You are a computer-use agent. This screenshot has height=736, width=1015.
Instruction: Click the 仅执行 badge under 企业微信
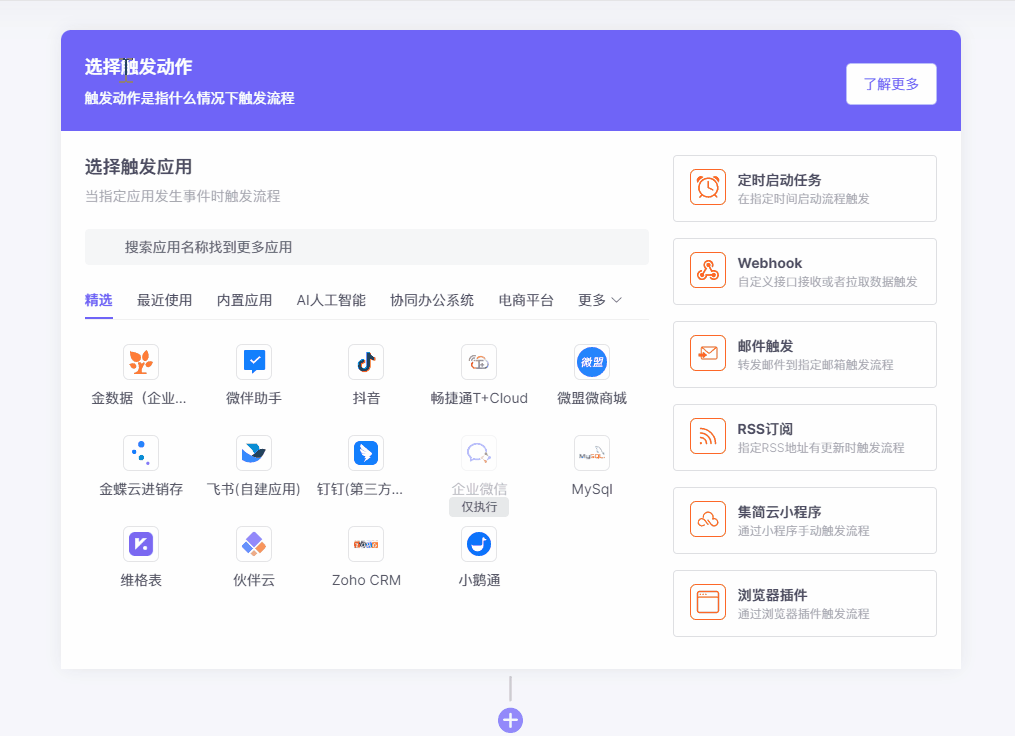click(479, 507)
